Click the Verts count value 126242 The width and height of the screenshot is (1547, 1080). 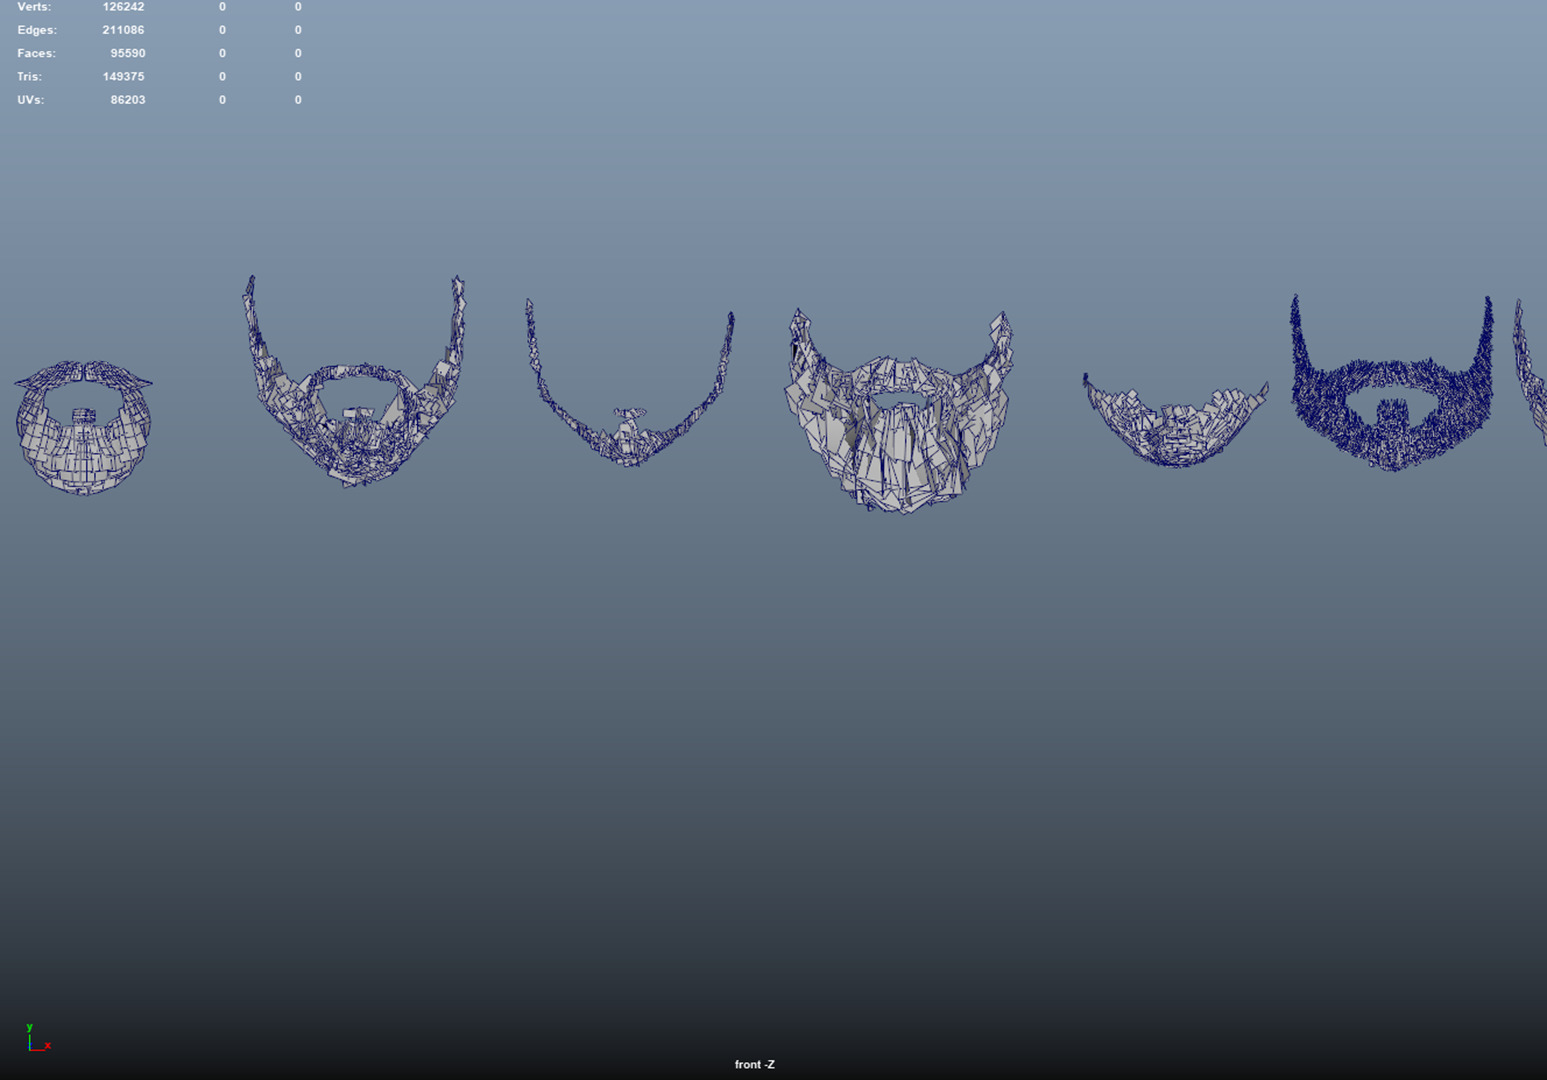pyautogui.click(x=123, y=7)
